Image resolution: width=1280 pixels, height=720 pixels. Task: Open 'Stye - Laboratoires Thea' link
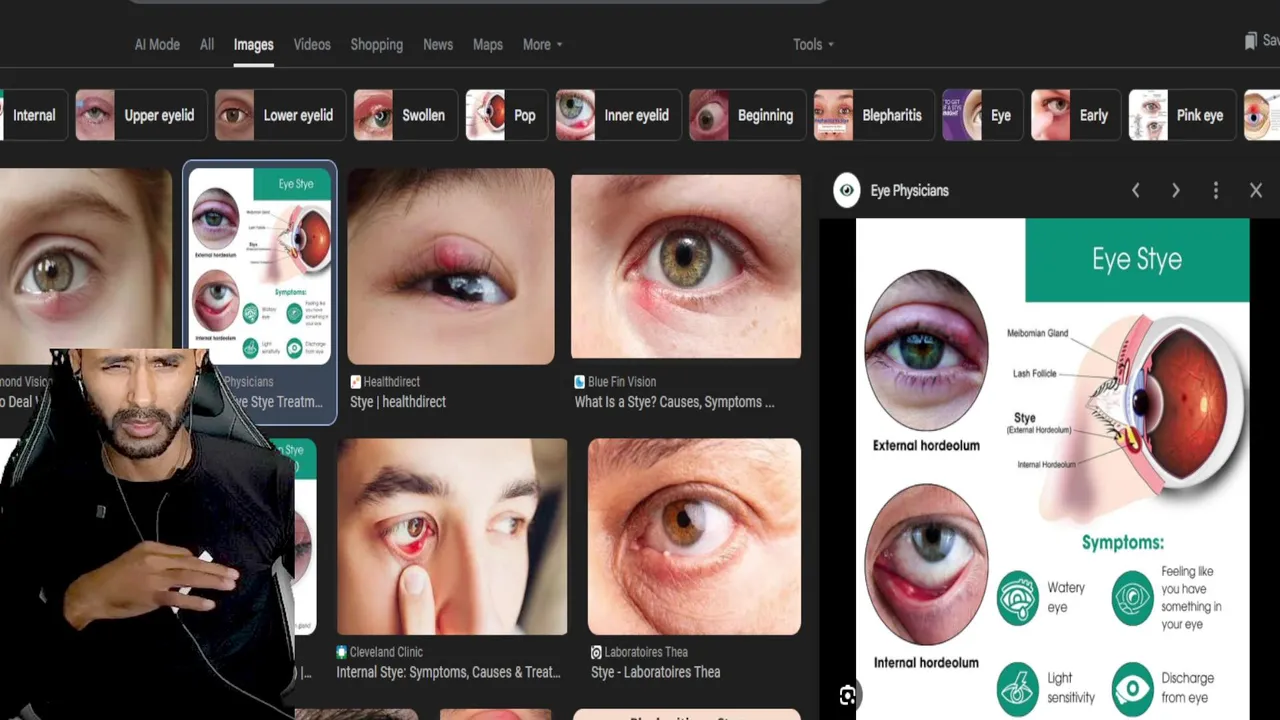pyautogui.click(x=655, y=672)
